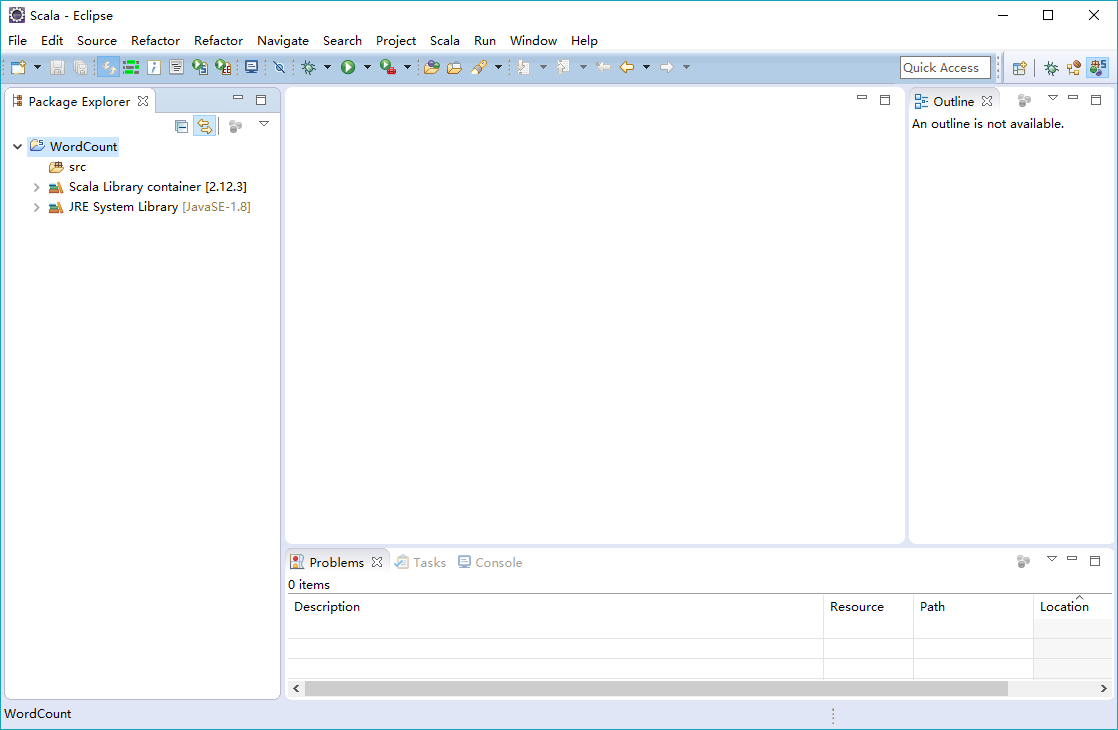This screenshot has height=730, width=1118.
Task: Click Collapse All in Package Explorer
Action: pyautogui.click(x=182, y=126)
